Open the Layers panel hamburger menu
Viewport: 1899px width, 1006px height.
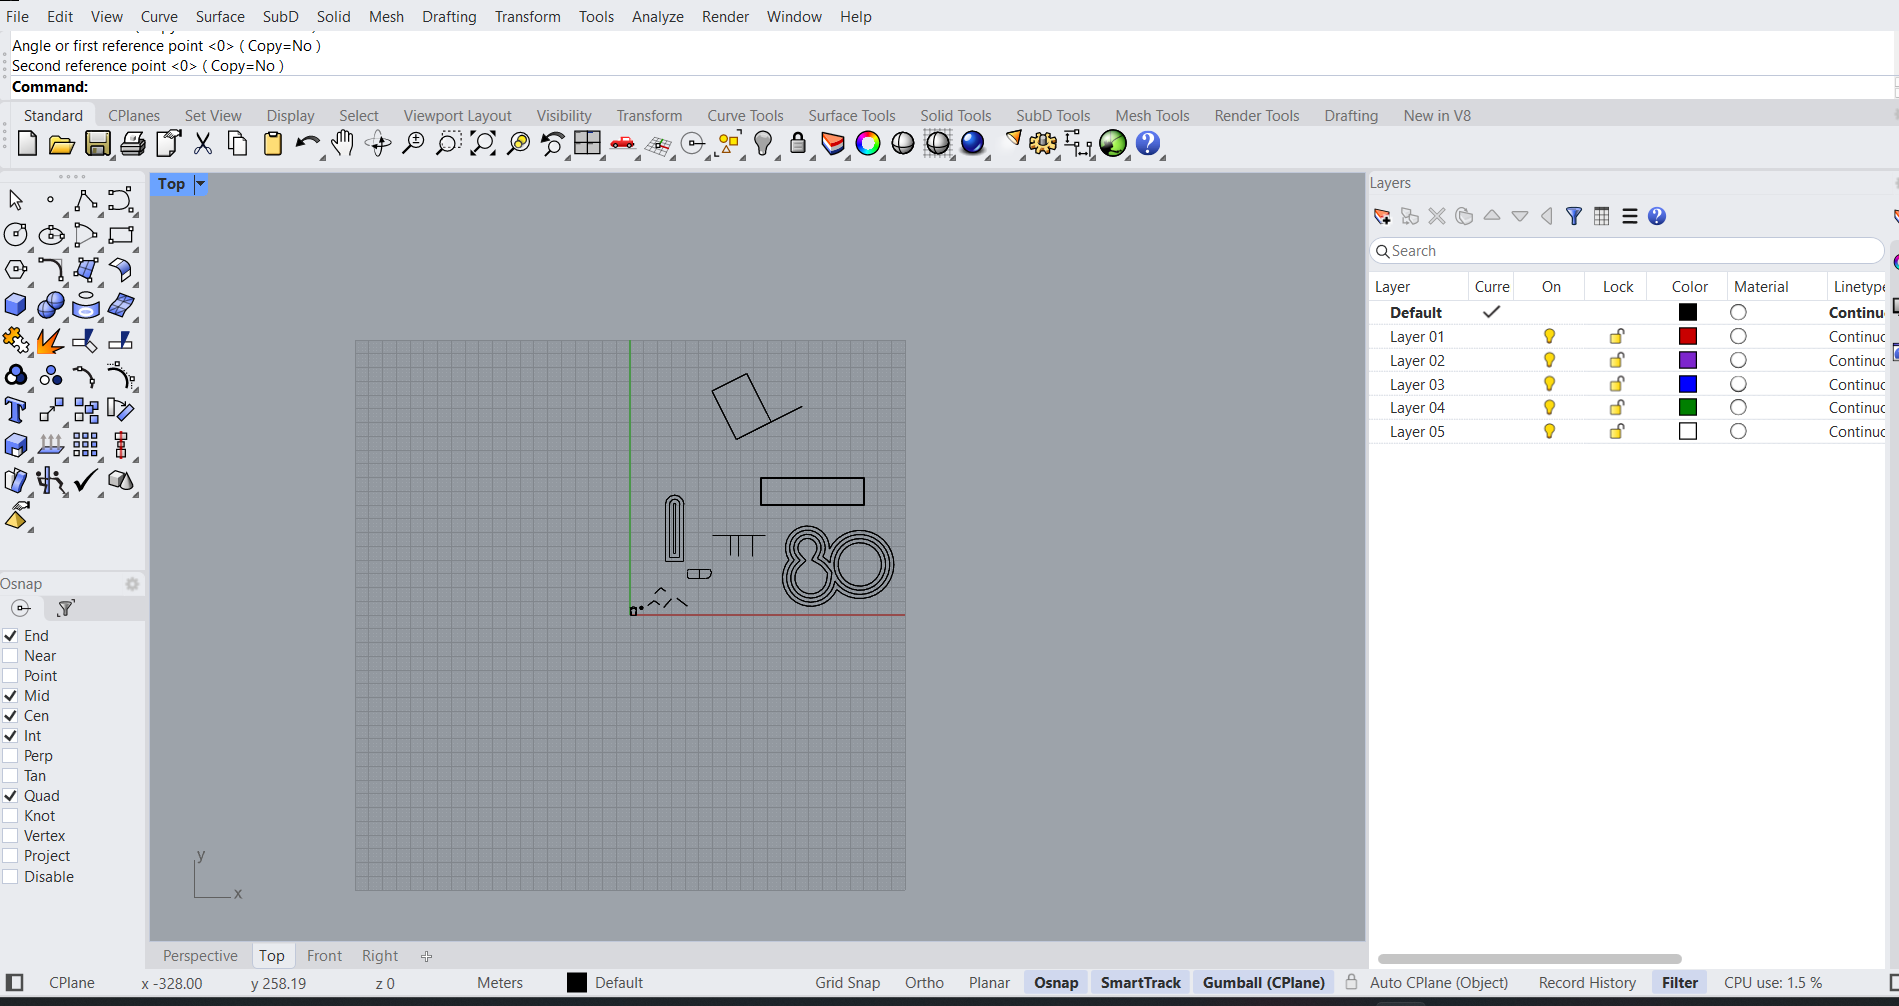pyautogui.click(x=1630, y=216)
